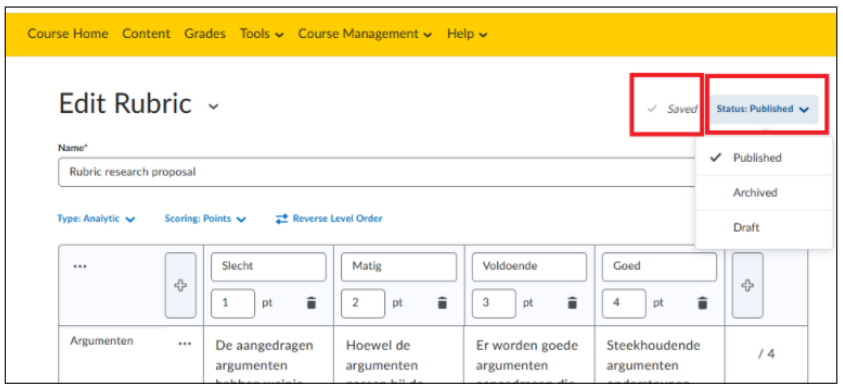Edit the Matig level name field
Viewport: 843px width, 389px height.
[x=399, y=266]
